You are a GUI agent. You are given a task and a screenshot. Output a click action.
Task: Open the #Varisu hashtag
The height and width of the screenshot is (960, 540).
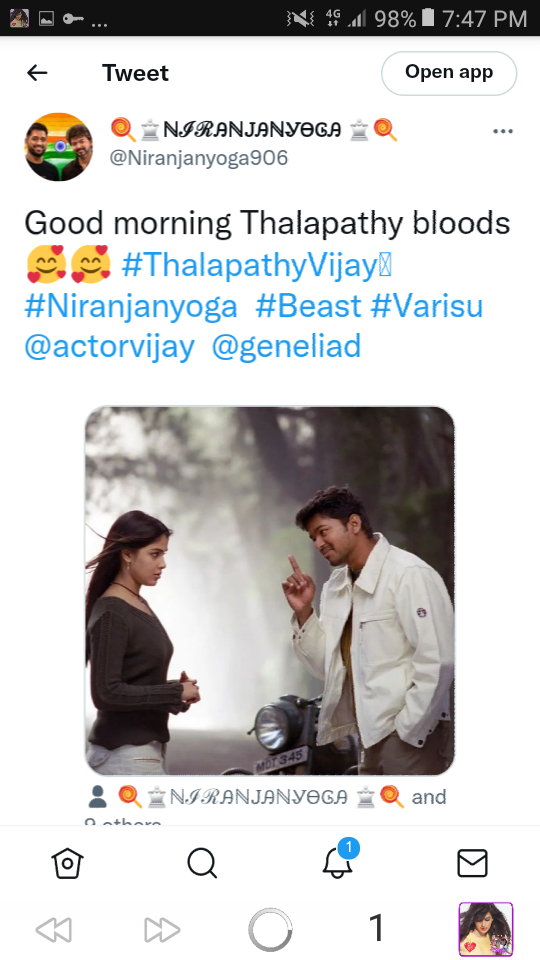point(427,306)
